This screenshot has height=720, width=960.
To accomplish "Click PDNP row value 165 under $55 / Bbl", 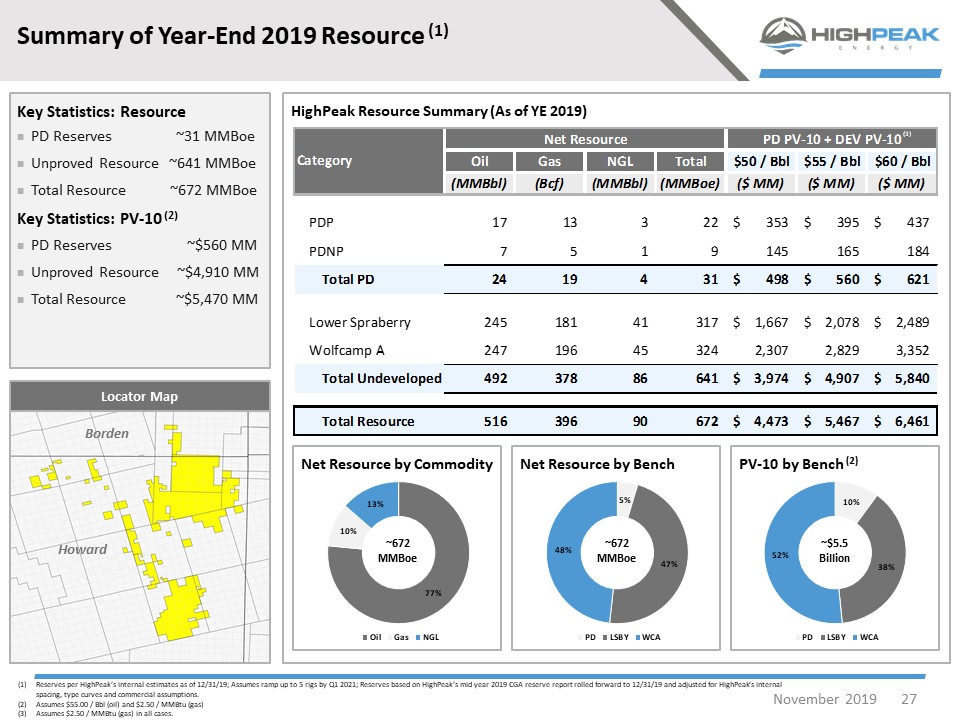I will click(x=848, y=251).
